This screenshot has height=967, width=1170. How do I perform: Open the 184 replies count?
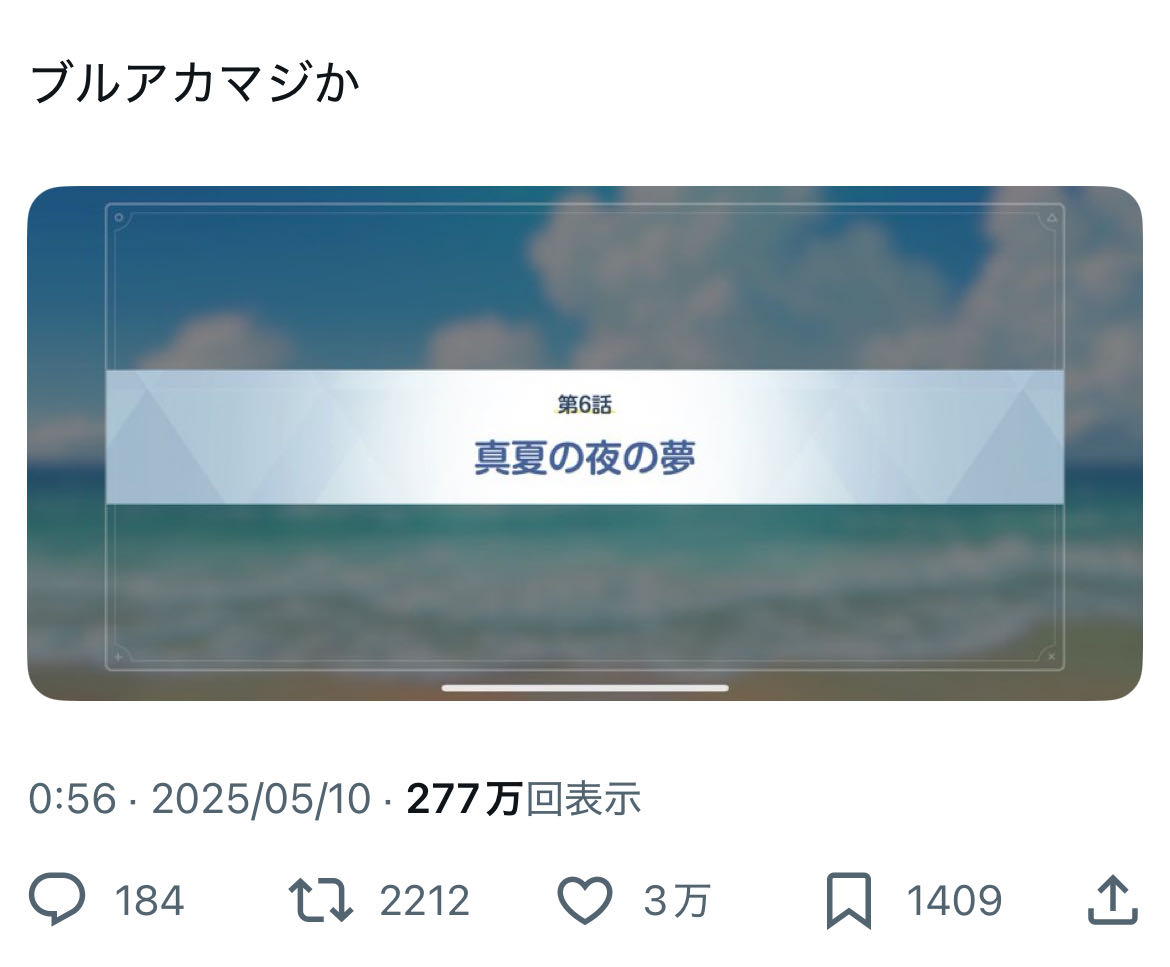coord(149,901)
